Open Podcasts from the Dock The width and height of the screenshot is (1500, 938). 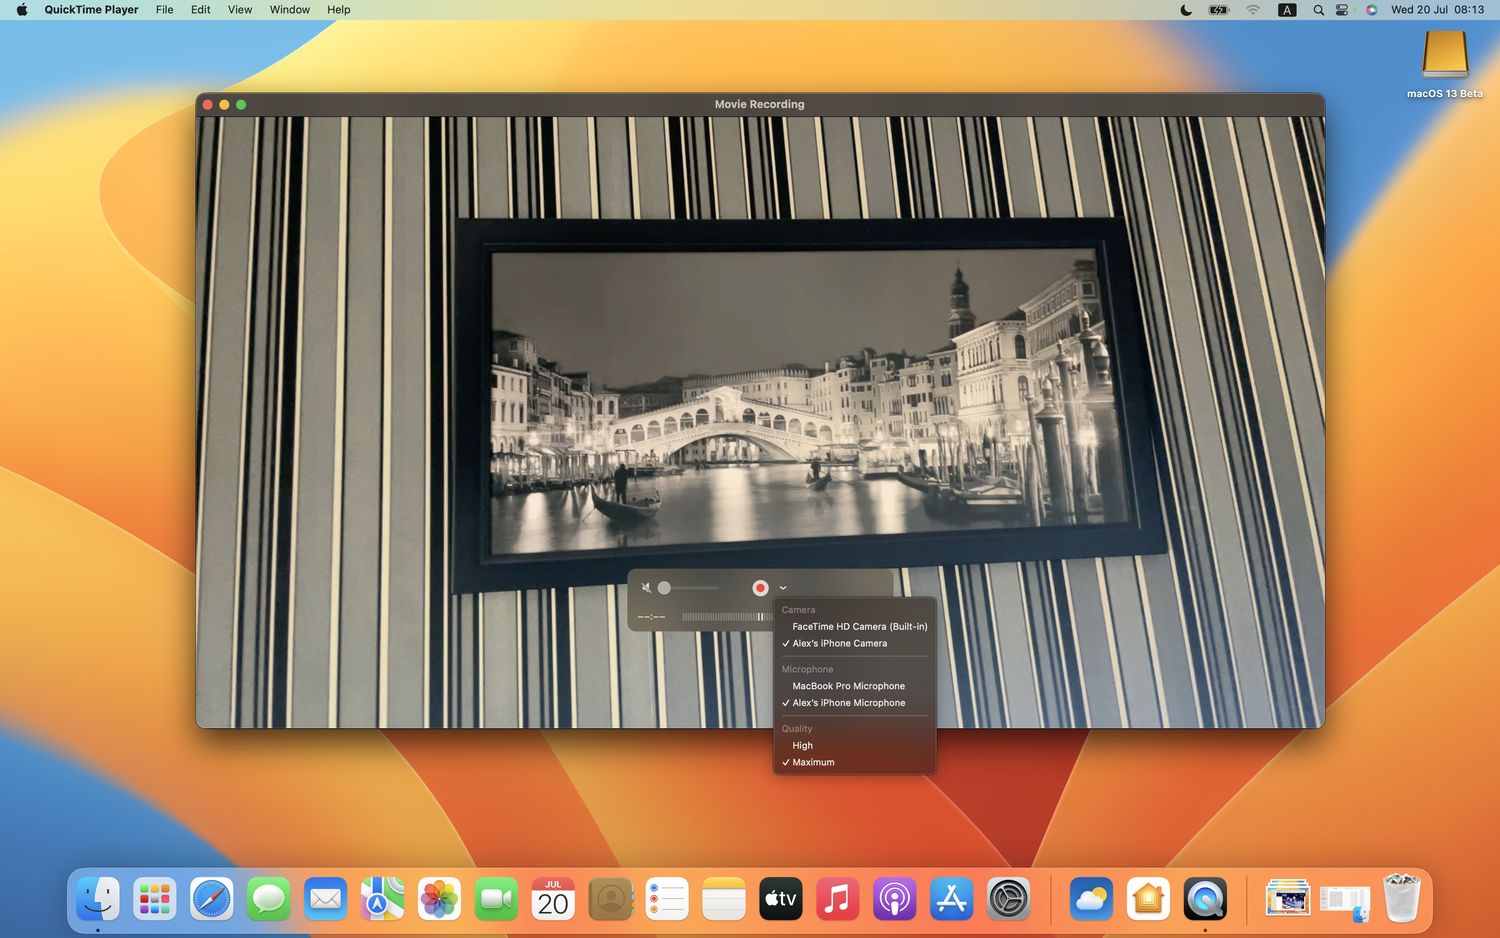(895, 899)
